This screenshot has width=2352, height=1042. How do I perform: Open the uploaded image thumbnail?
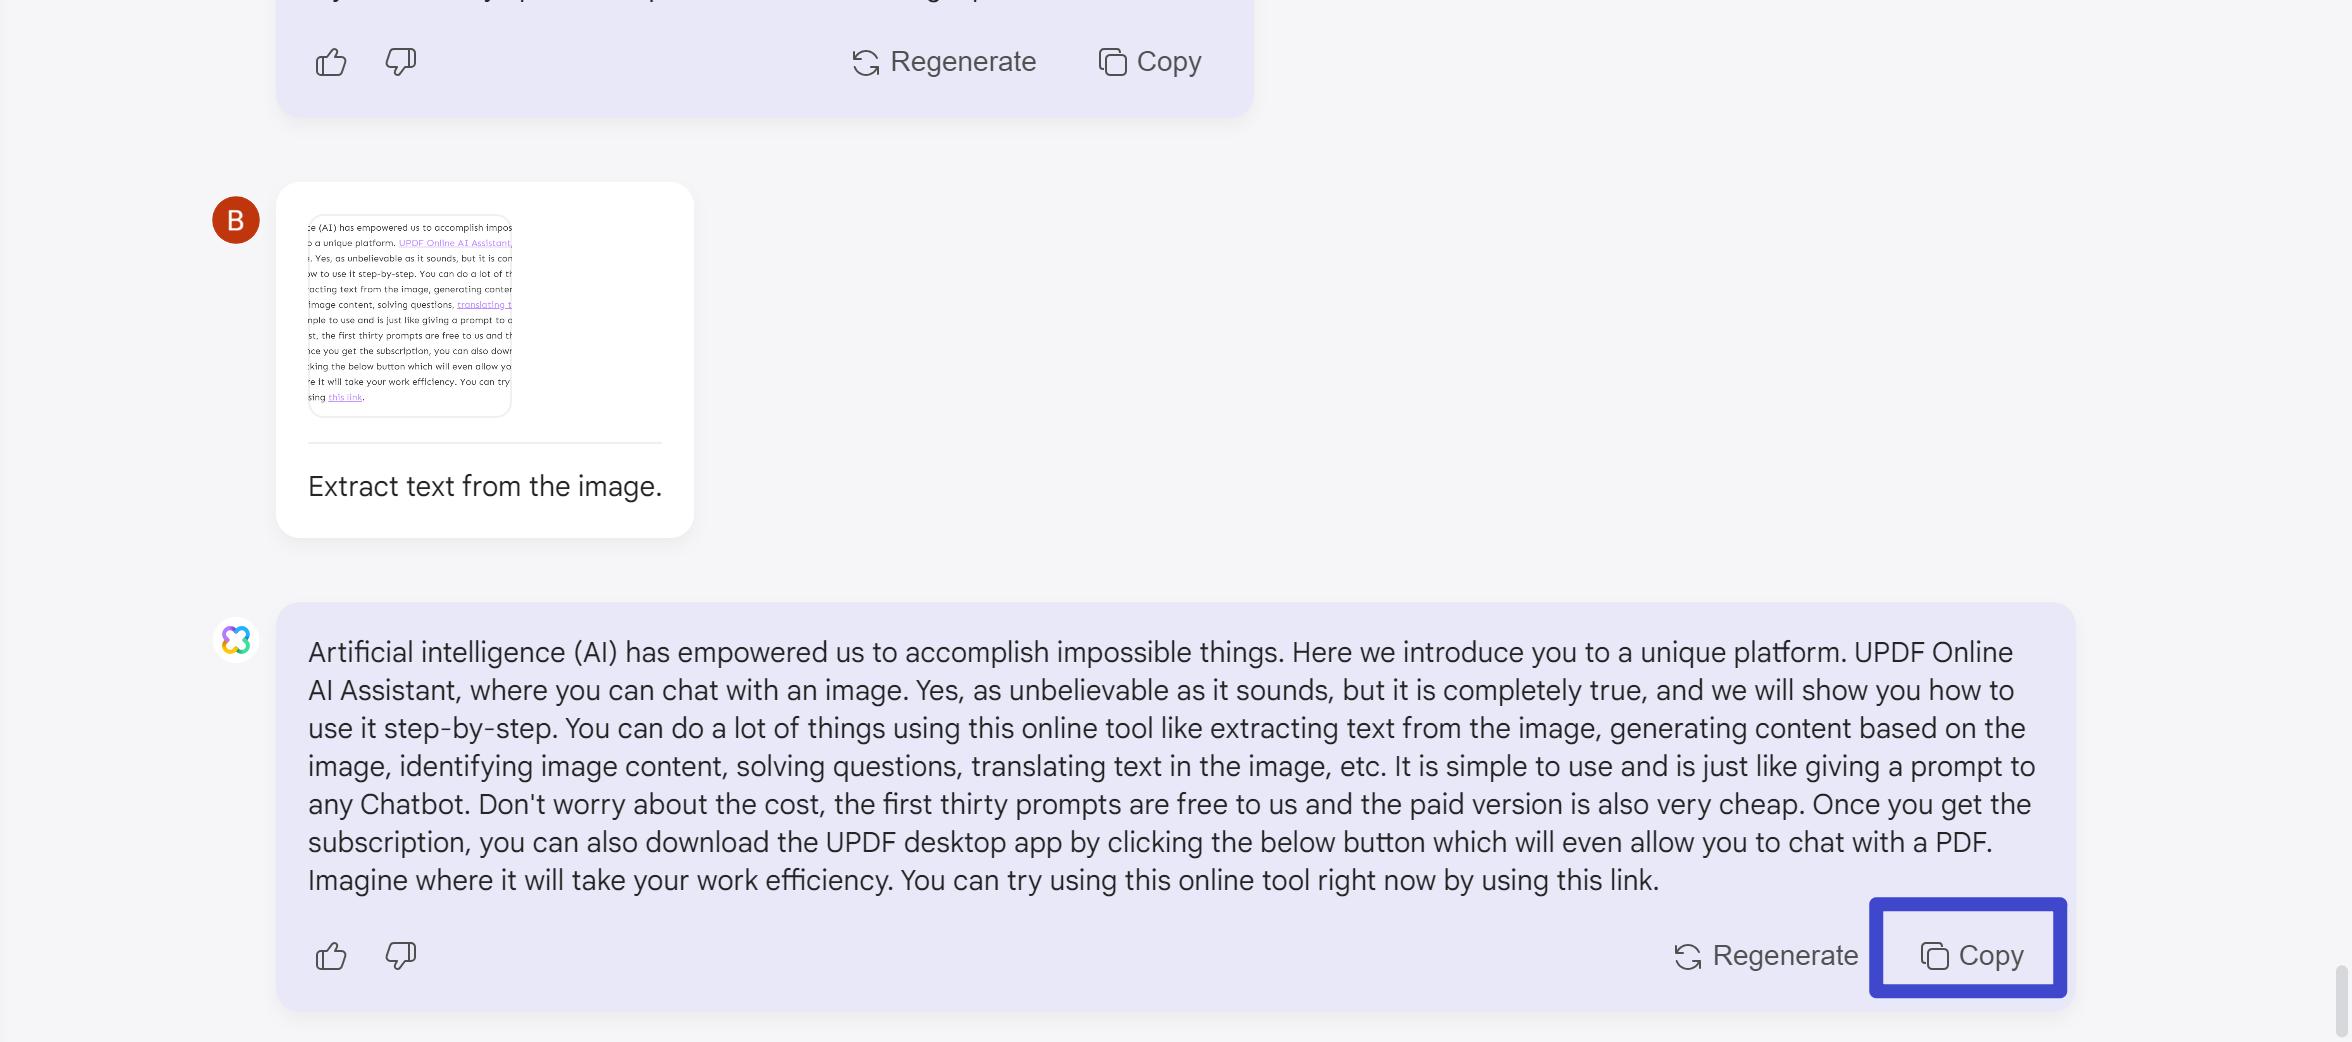(x=410, y=315)
